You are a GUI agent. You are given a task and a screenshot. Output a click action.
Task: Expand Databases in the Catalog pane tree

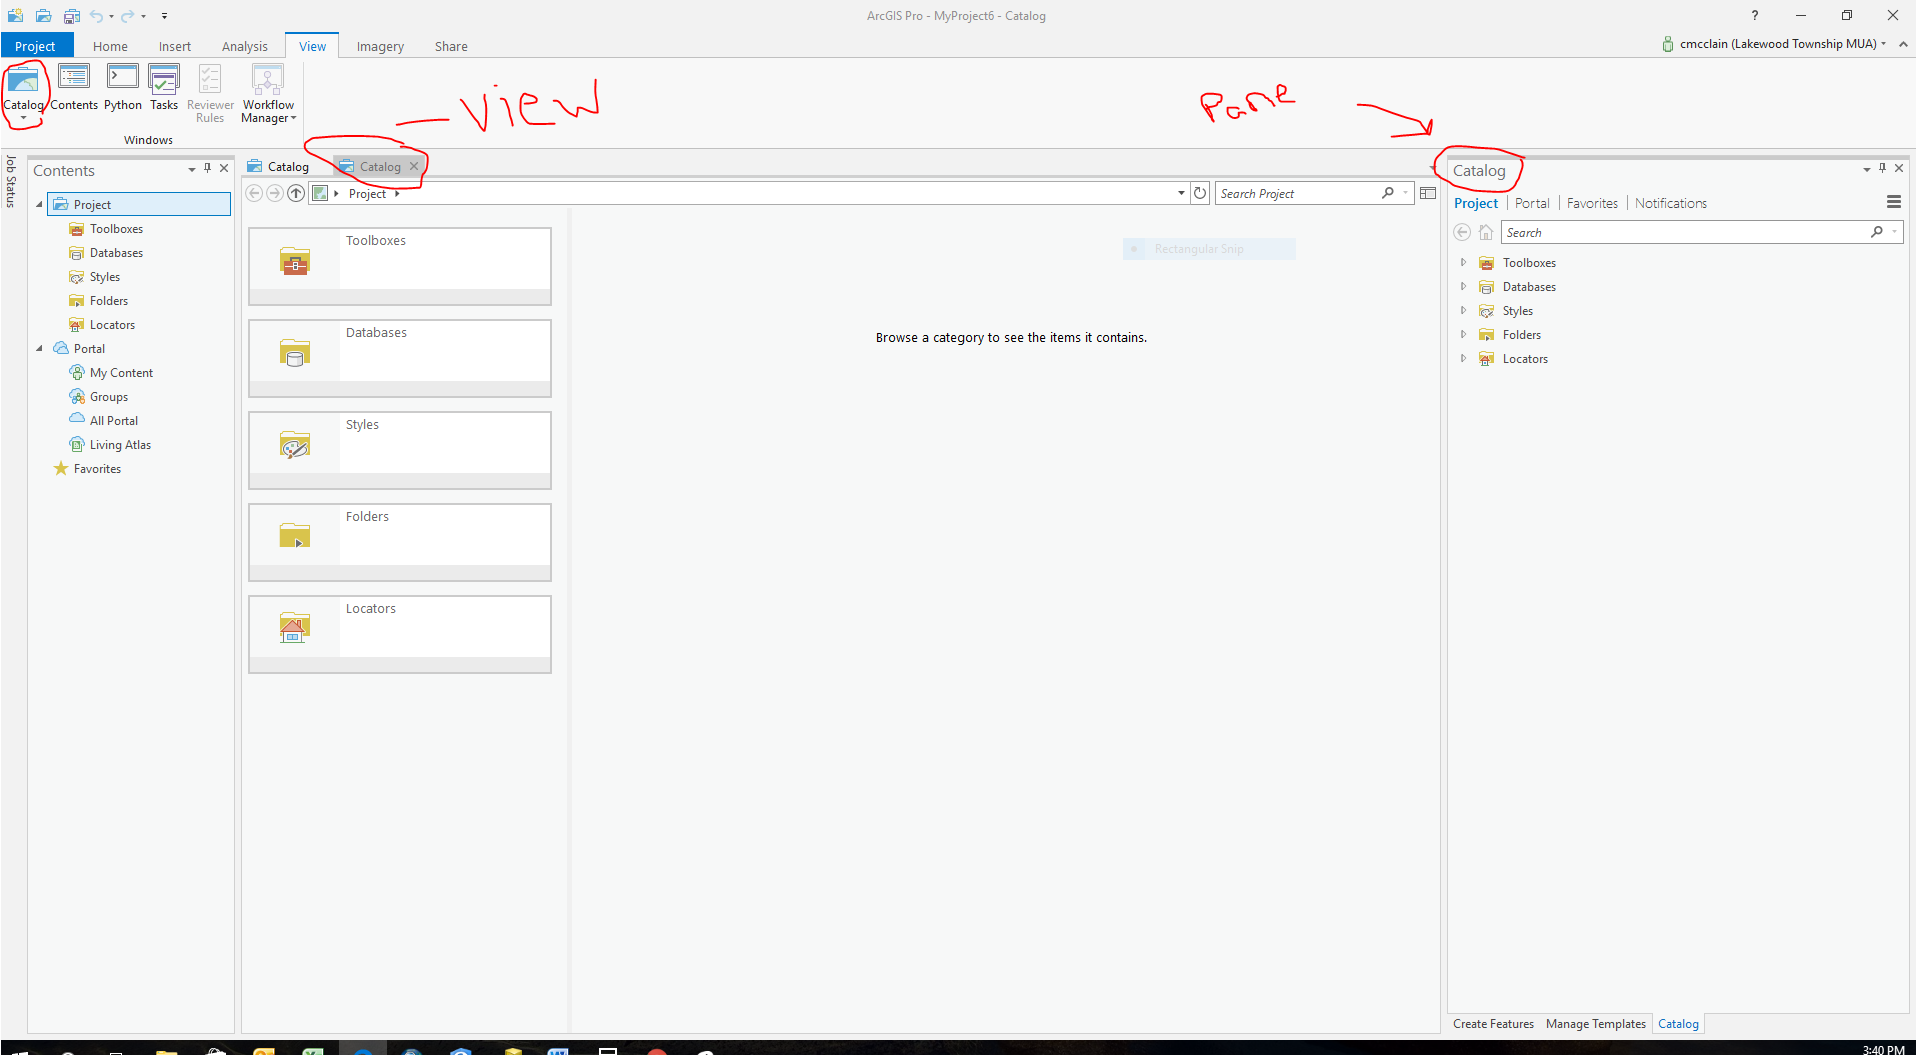(1463, 287)
